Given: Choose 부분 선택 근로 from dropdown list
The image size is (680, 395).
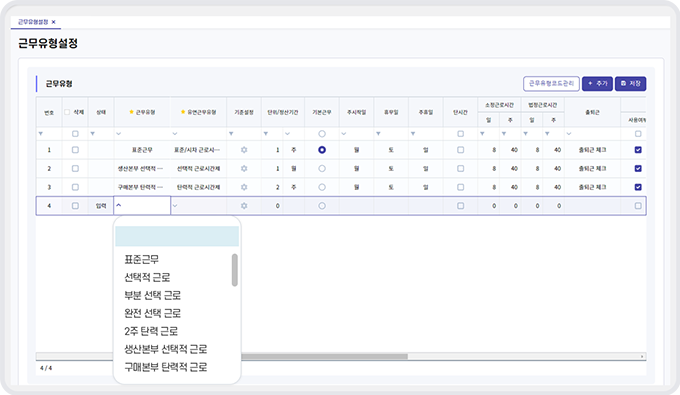Looking at the screenshot, I should [152, 295].
